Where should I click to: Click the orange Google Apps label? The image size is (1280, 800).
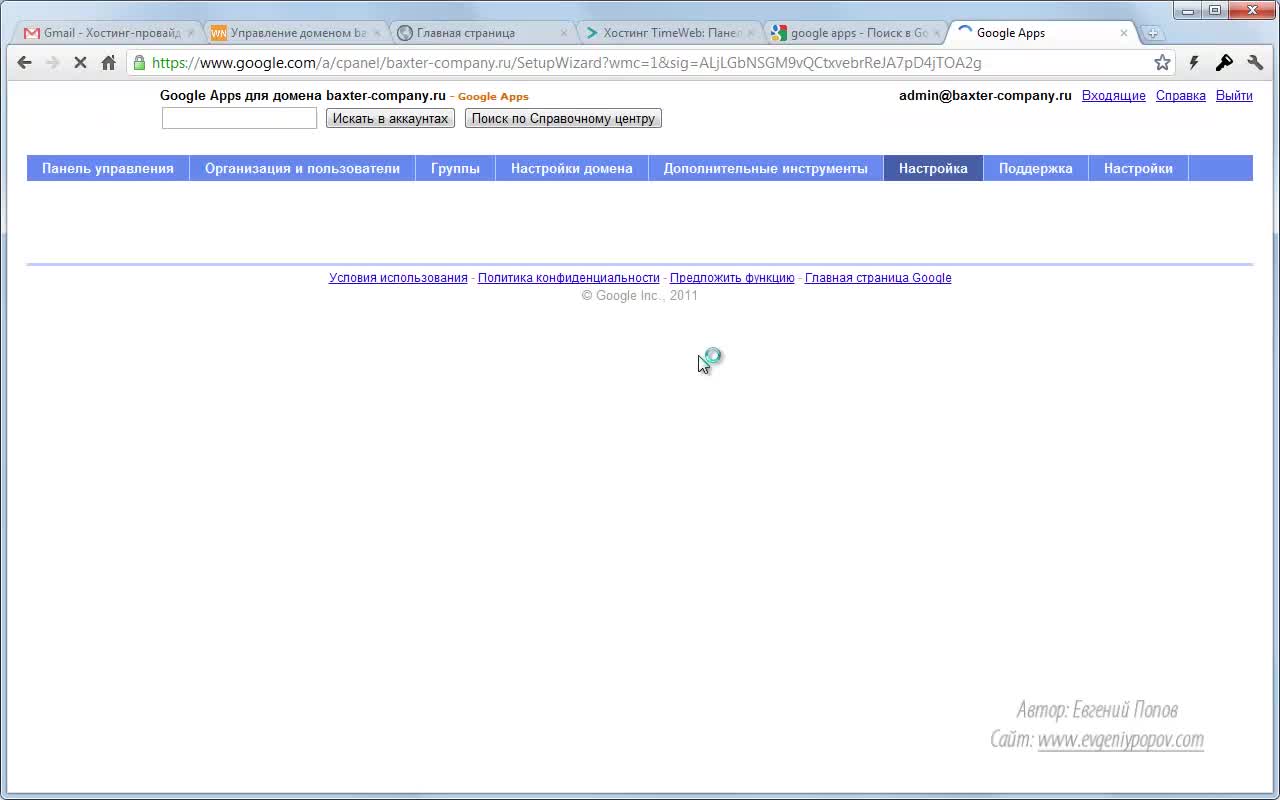point(493,97)
